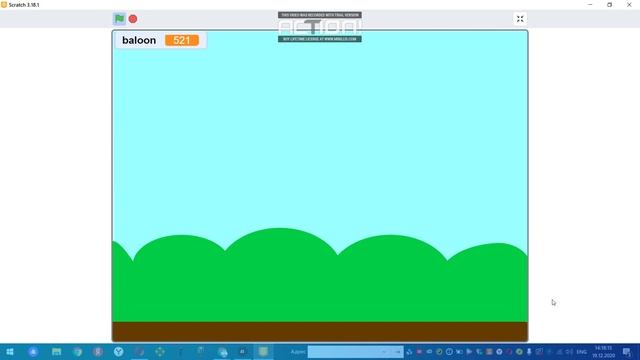Open the round blue assistant icon in taskbar
This screenshot has width=640, height=360.
coord(33,351)
